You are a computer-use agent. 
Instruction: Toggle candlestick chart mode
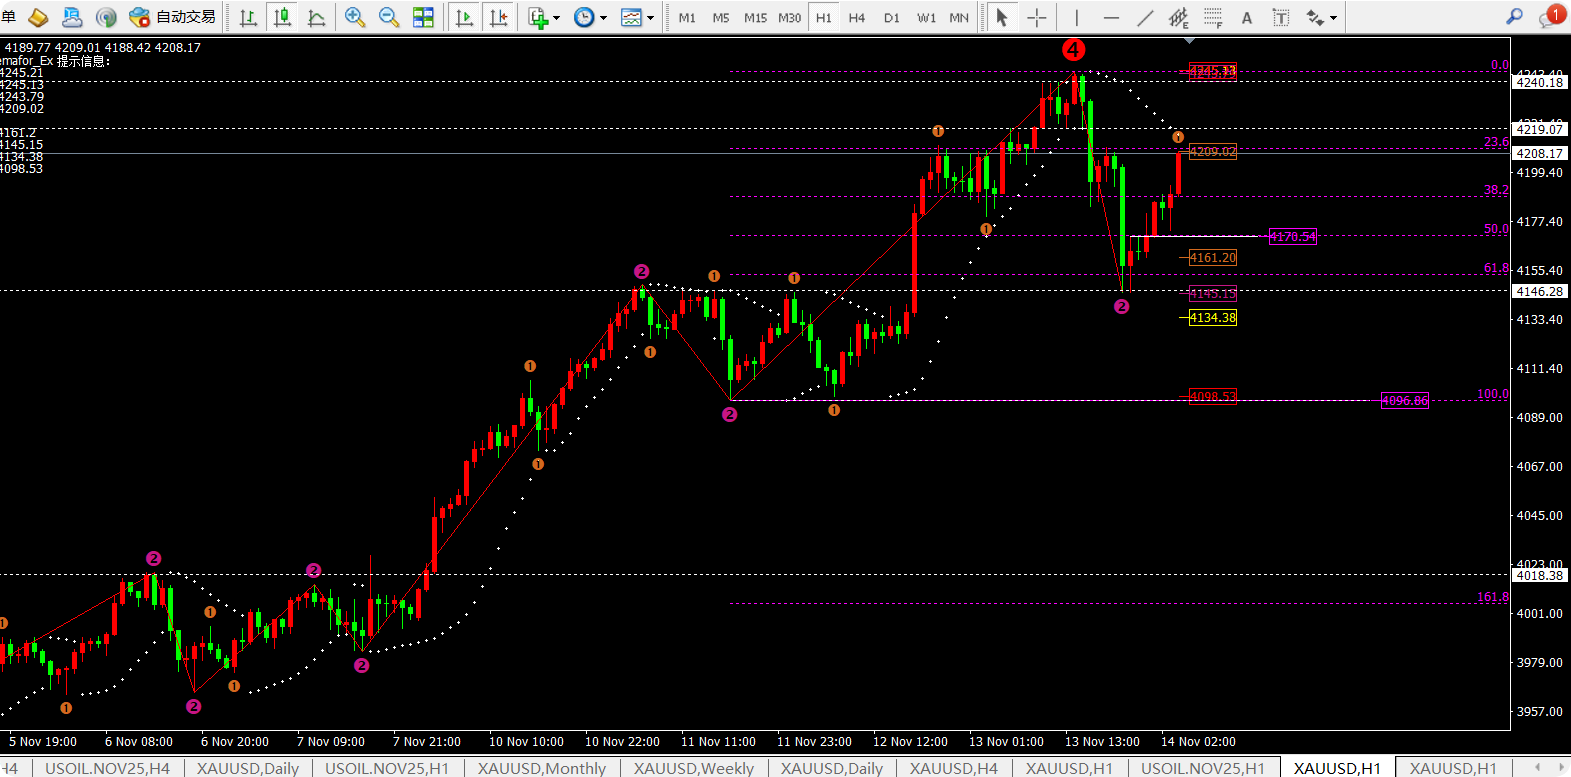point(283,17)
